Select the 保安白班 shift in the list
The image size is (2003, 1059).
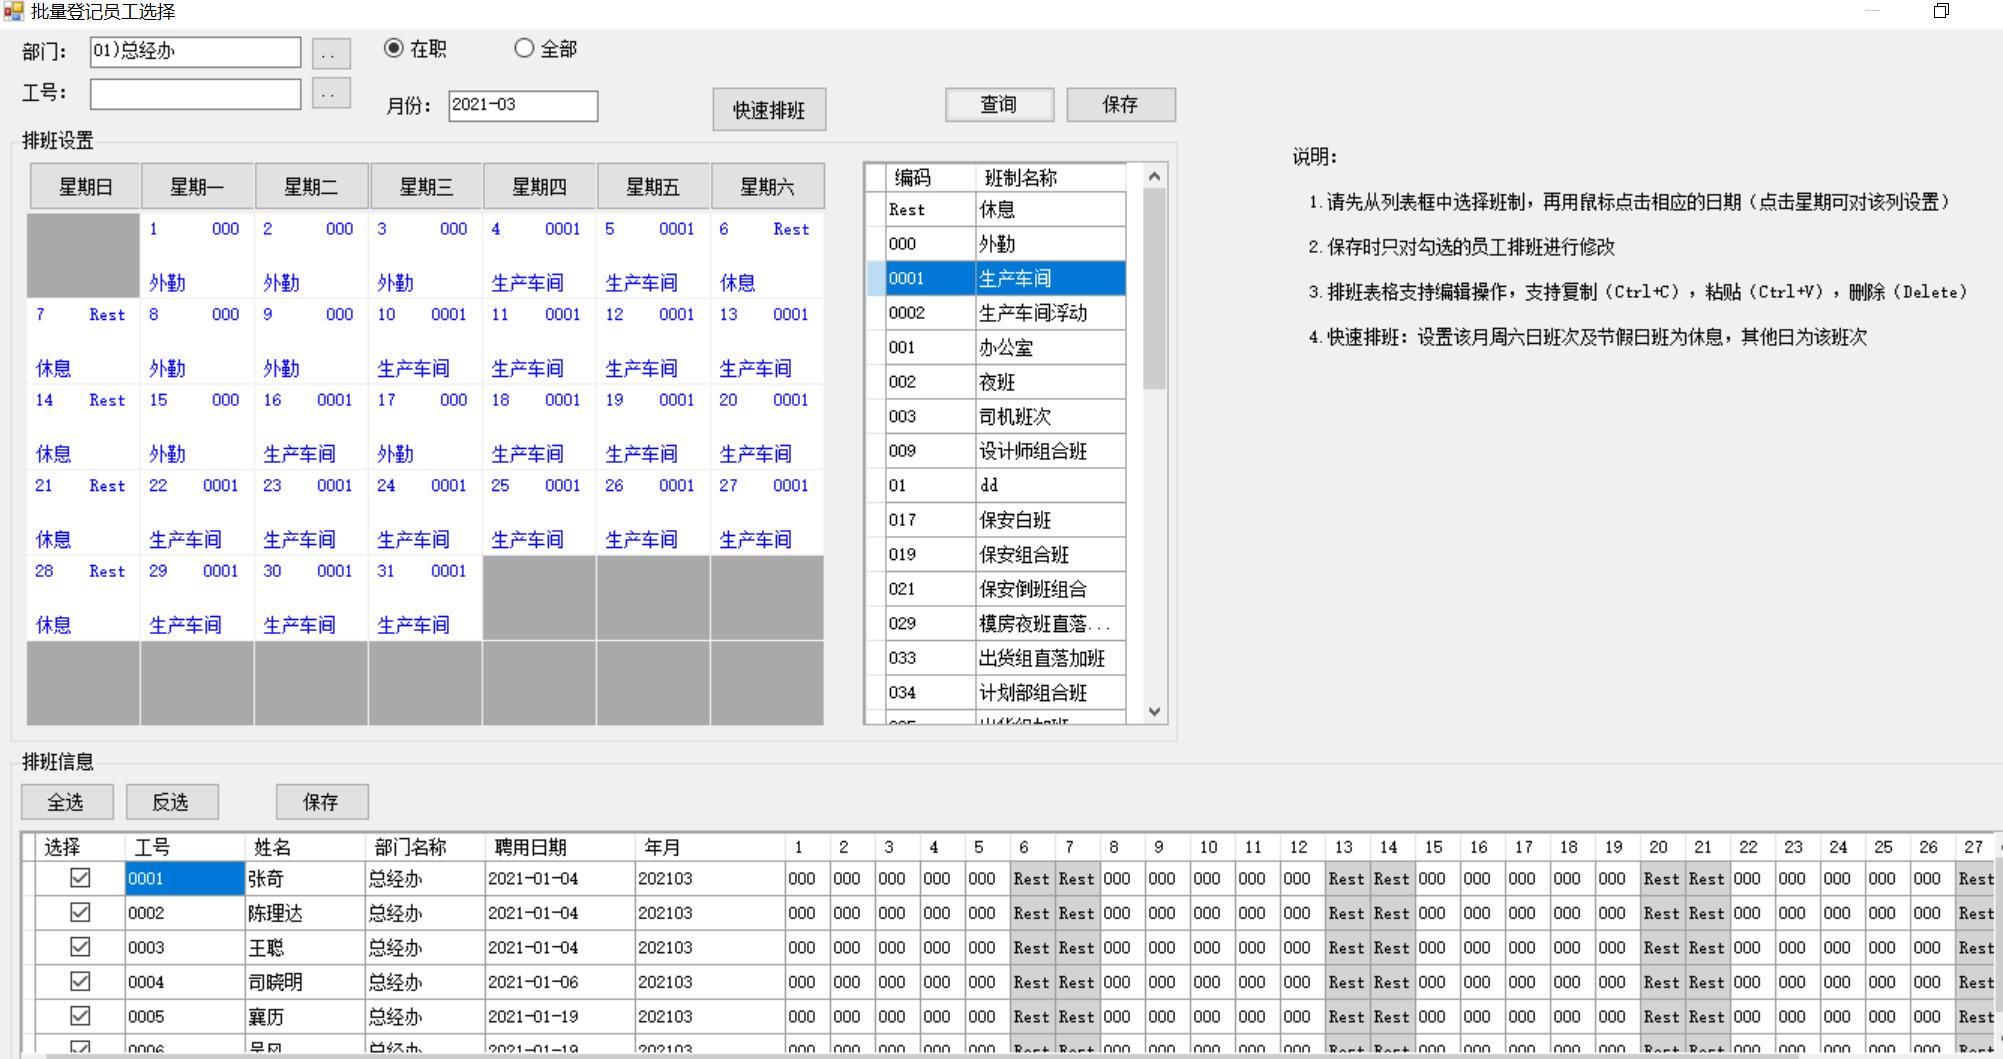(1000, 519)
